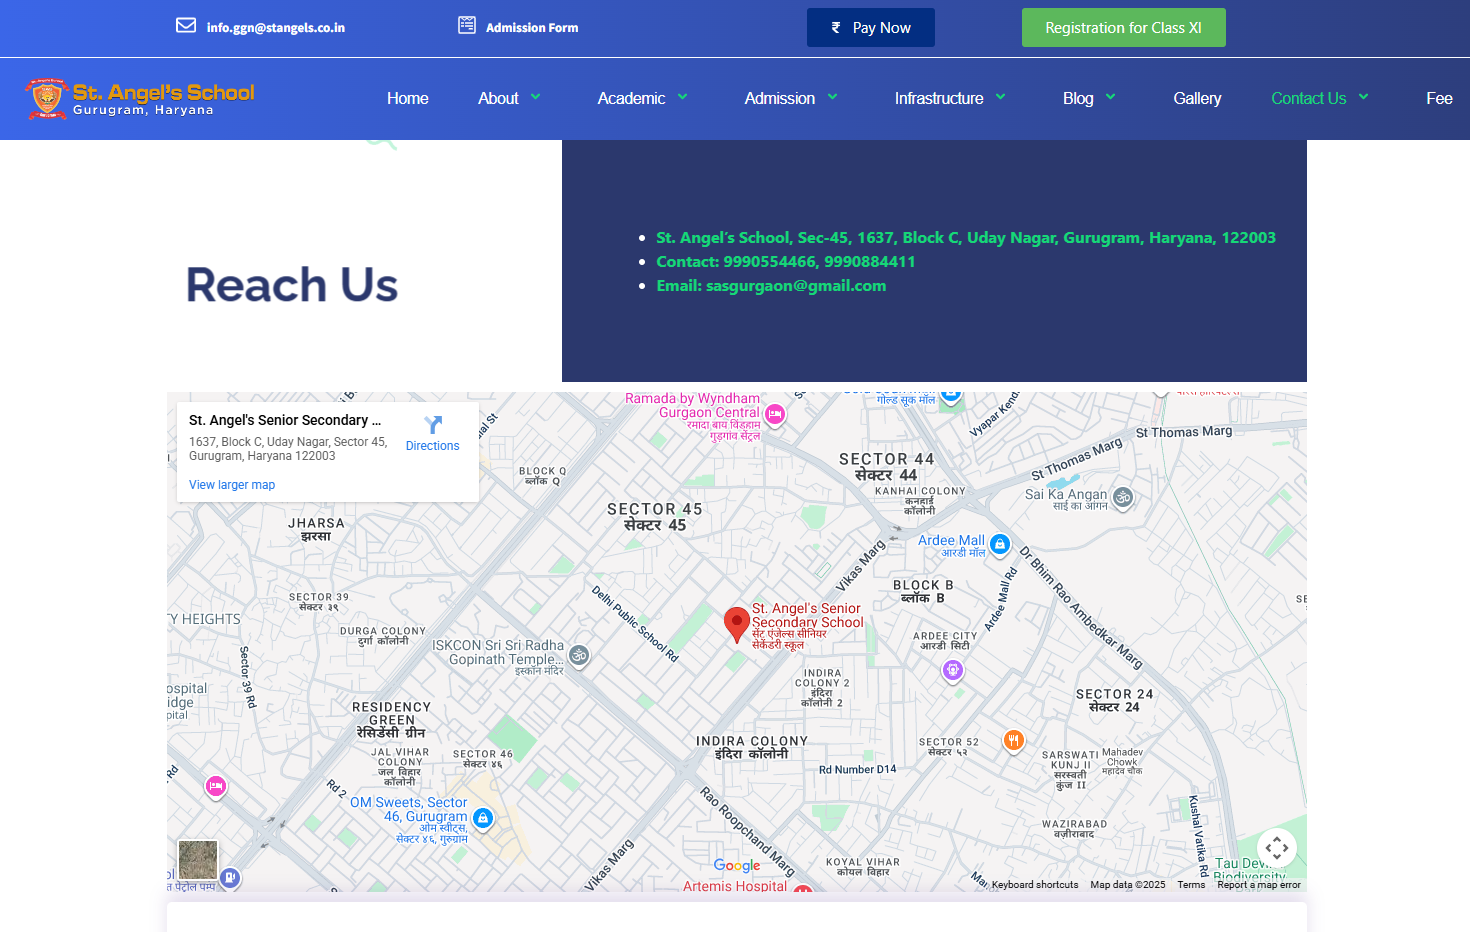Open the Admission Form via its clipboard icon
This screenshot has width=1470, height=932.
[x=467, y=25]
